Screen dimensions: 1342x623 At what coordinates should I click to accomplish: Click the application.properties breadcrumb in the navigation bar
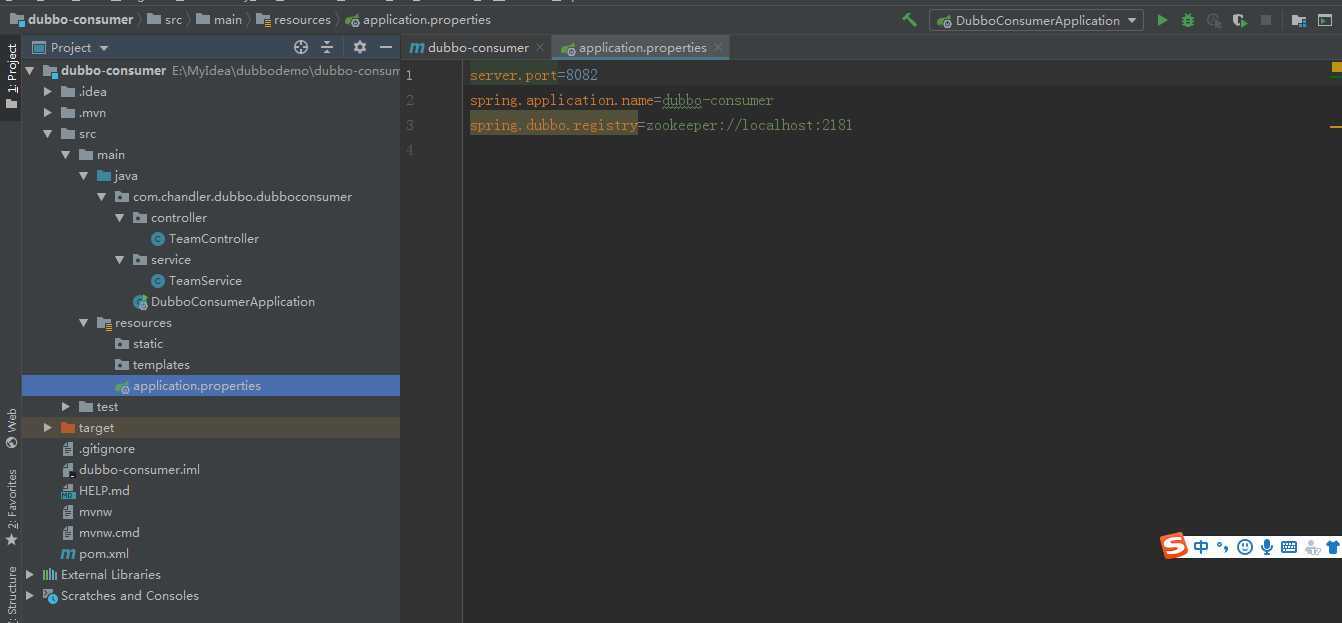click(418, 19)
